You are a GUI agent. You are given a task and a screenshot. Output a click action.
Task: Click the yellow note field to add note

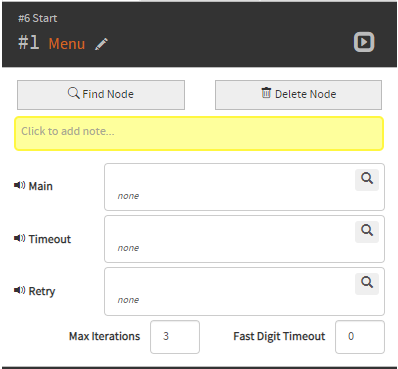point(199,133)
